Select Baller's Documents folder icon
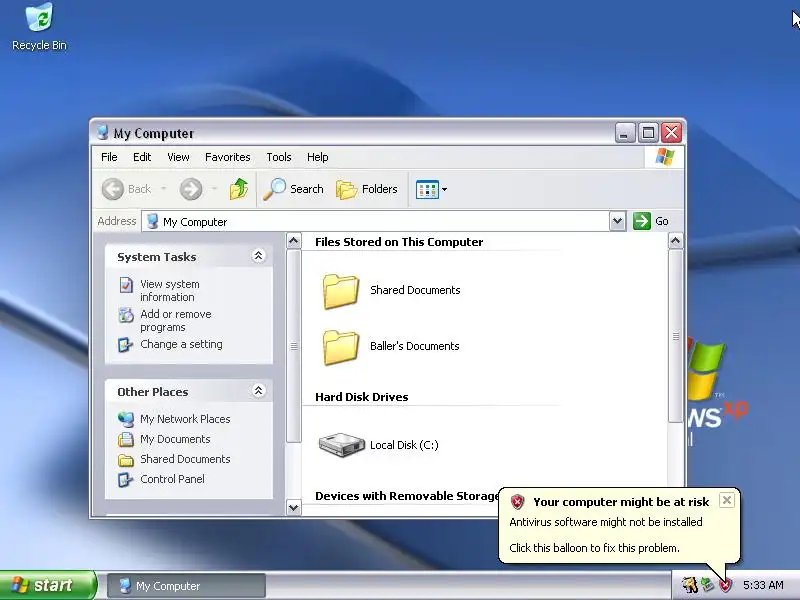Image resolution: width=800 pixels, height=600 pixels. coord(341,347)
